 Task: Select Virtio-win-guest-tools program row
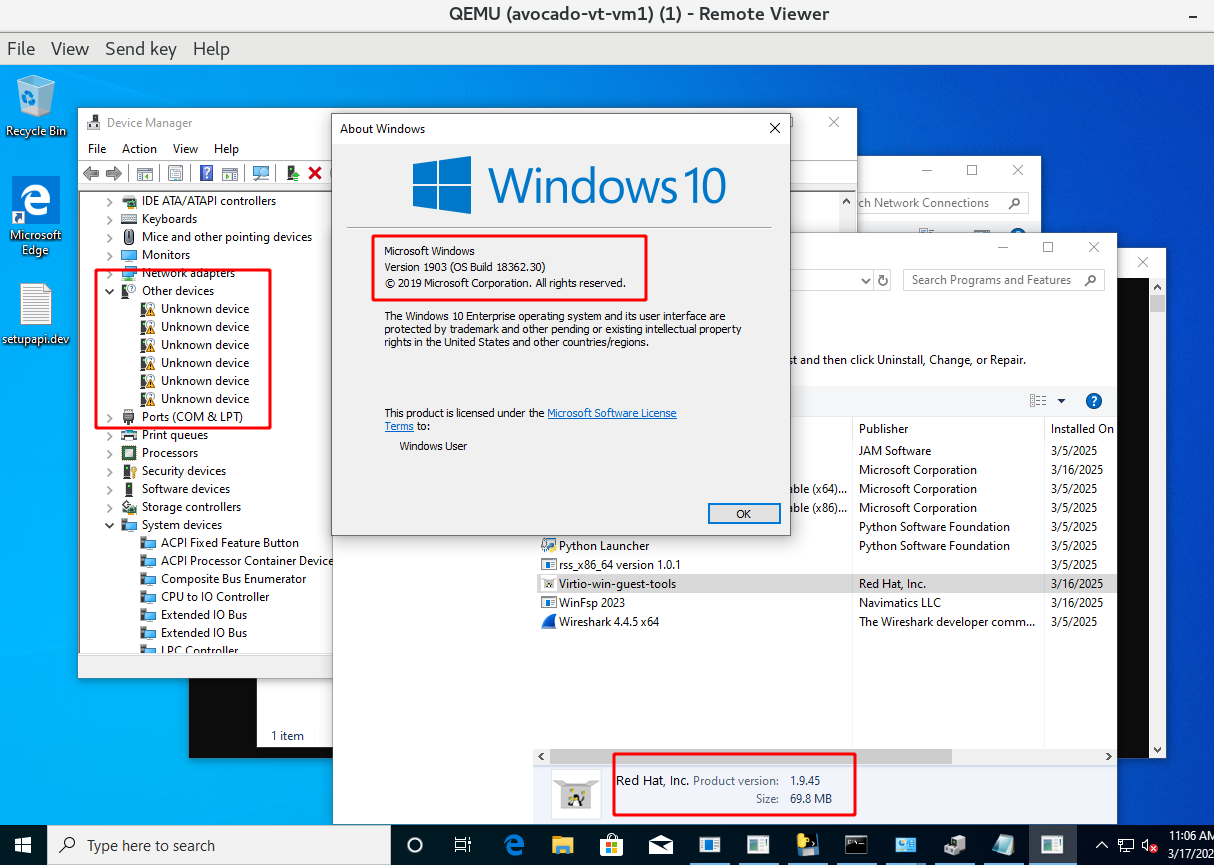(827, 584)
